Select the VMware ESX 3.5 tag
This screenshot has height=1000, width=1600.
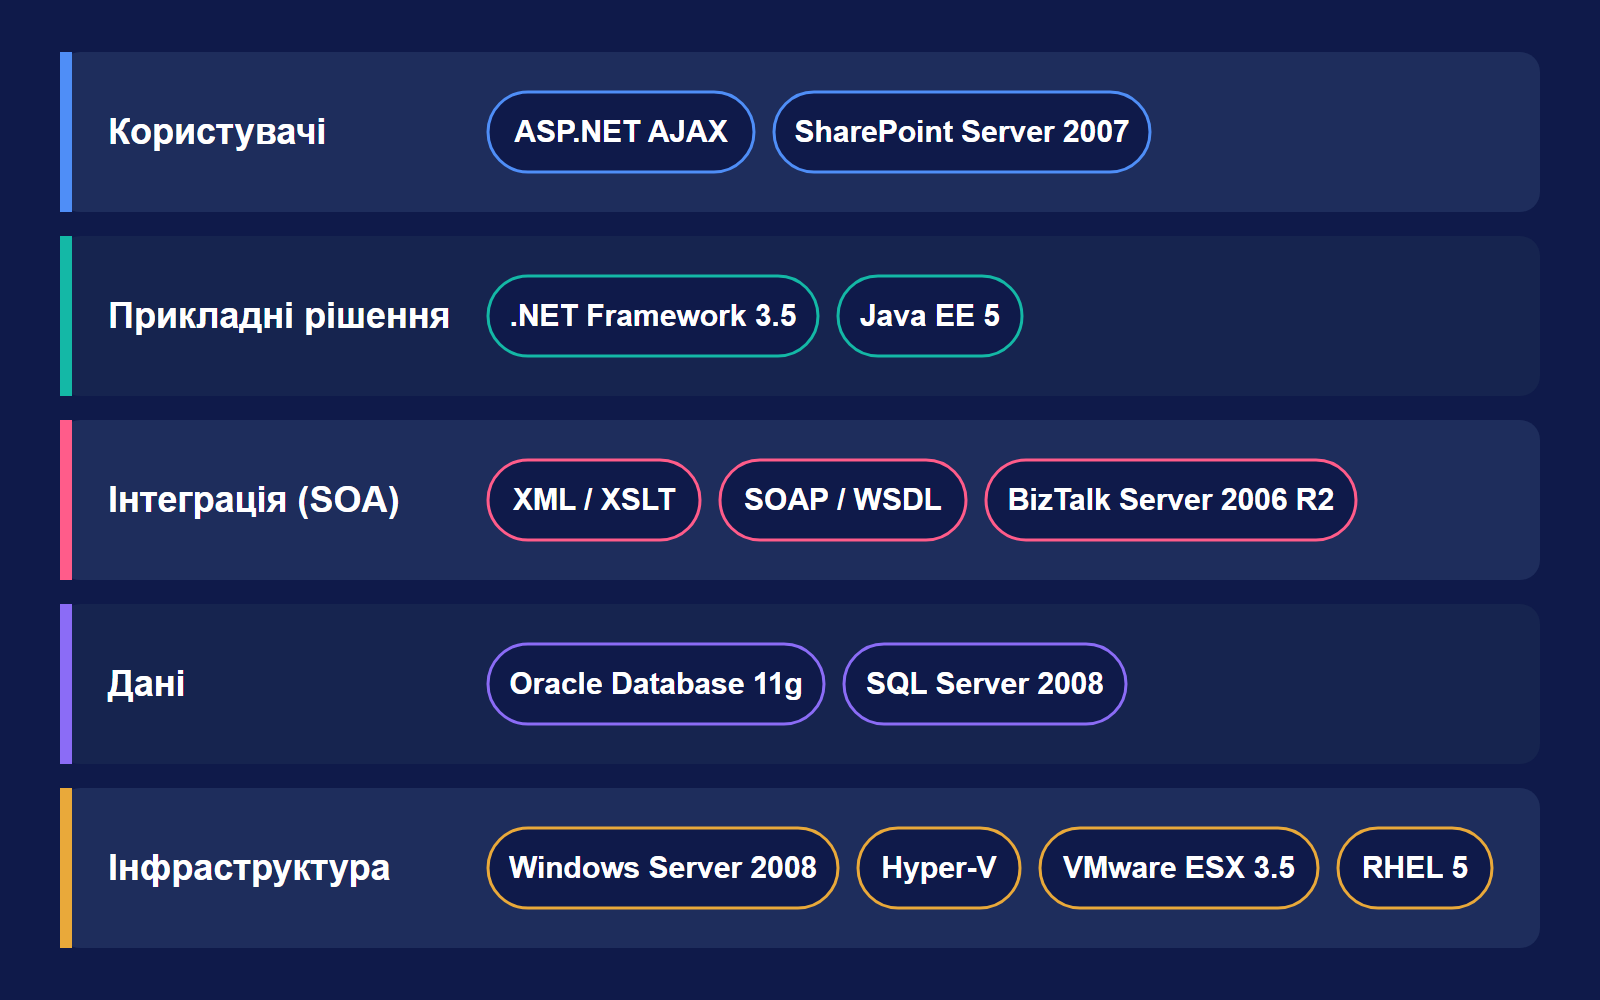point(1179,868)
